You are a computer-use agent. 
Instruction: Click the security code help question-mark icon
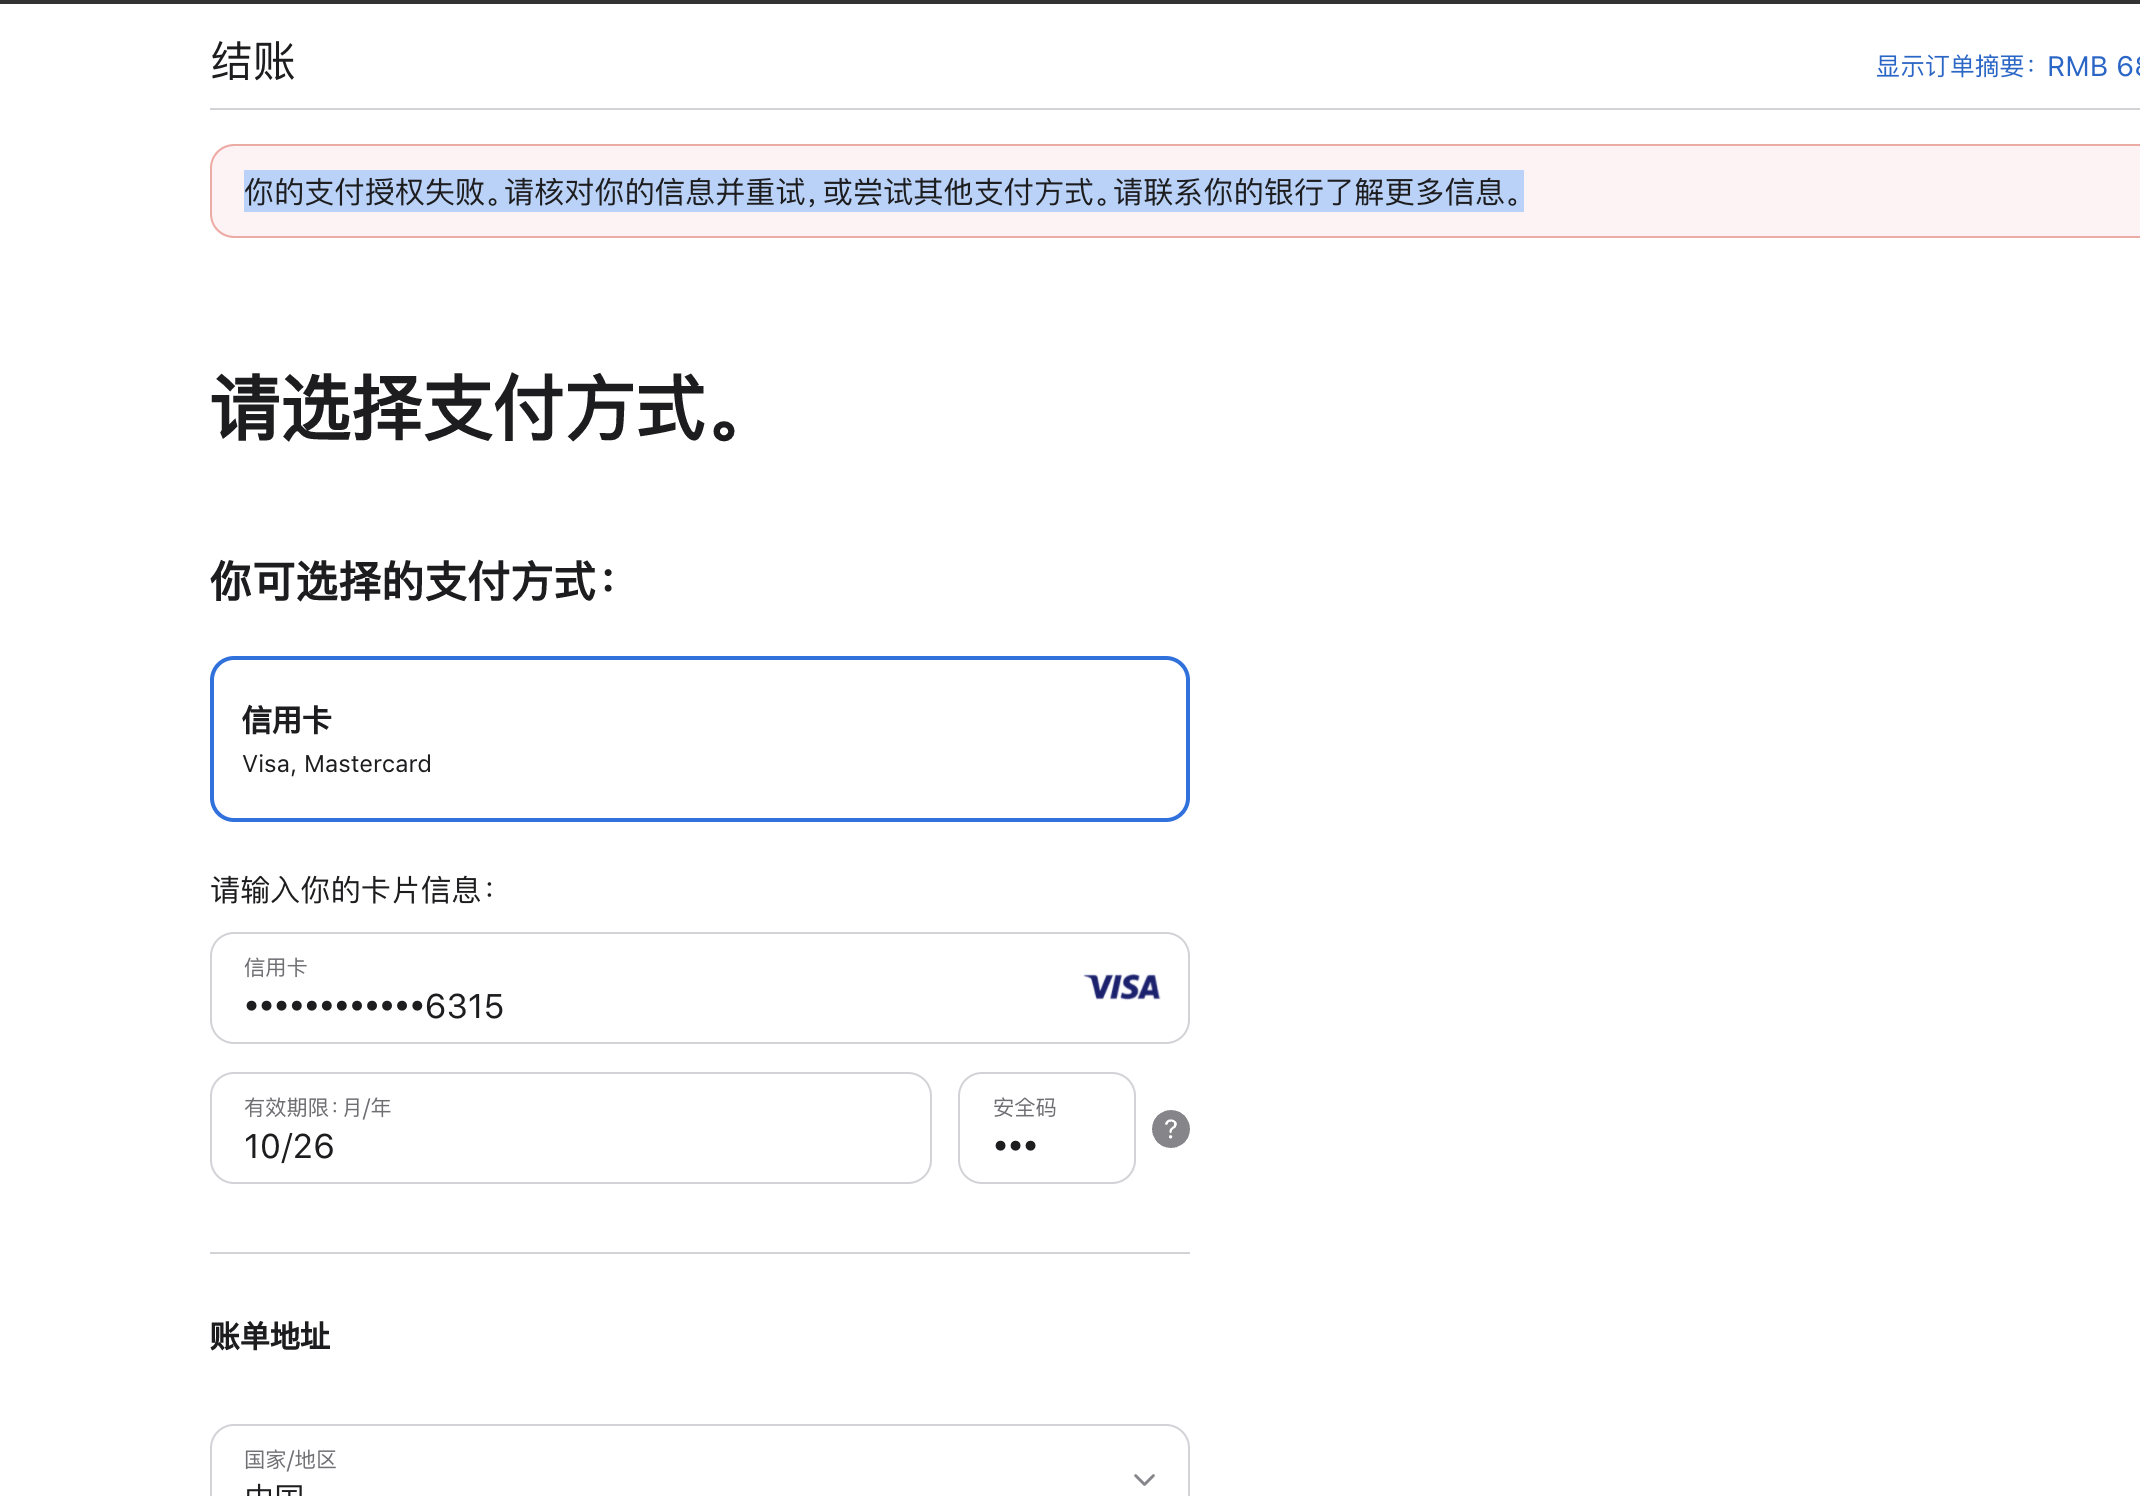pos(1170,1129)
